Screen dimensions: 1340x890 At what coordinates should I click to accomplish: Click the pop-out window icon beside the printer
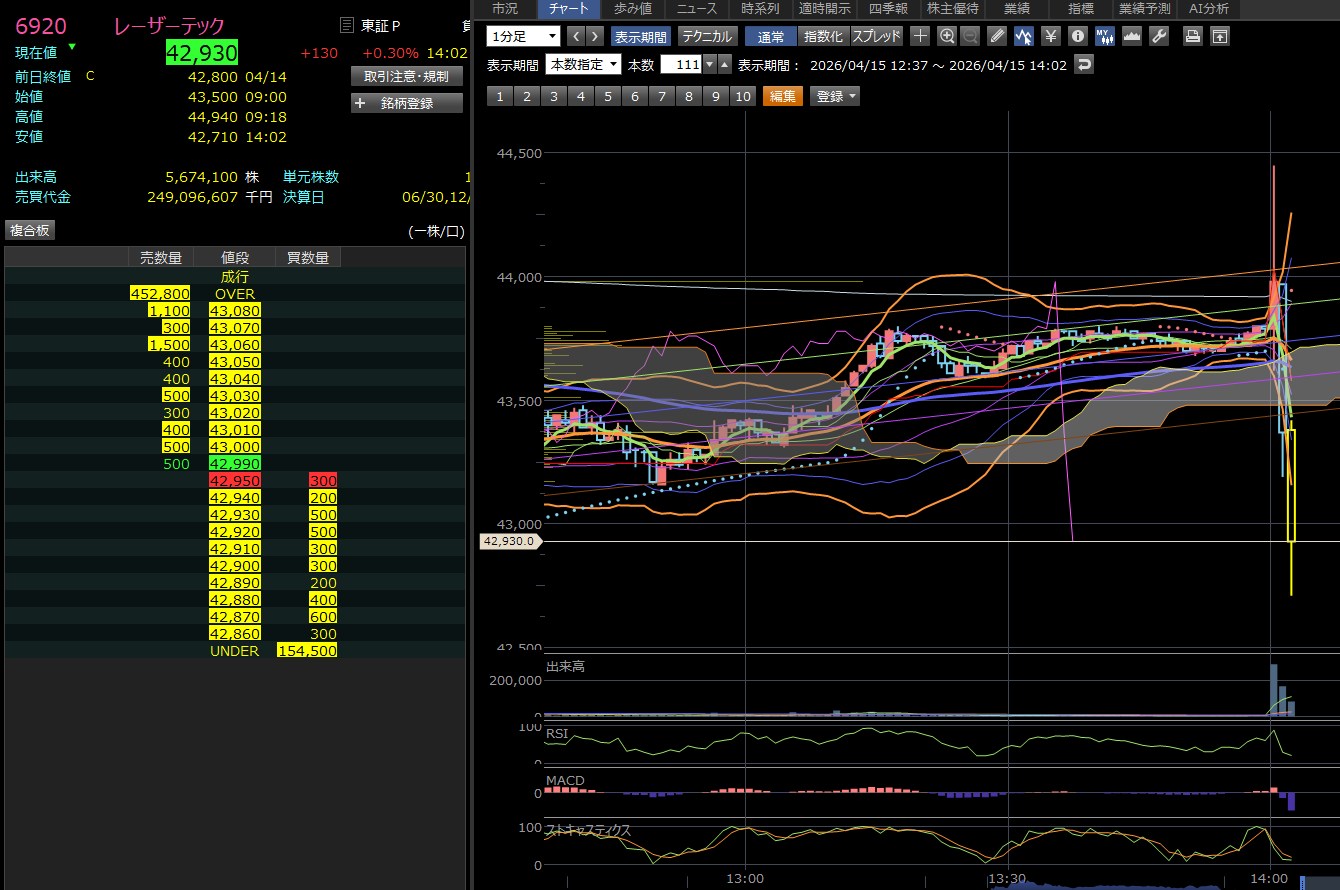click(x=1219, y=36)
